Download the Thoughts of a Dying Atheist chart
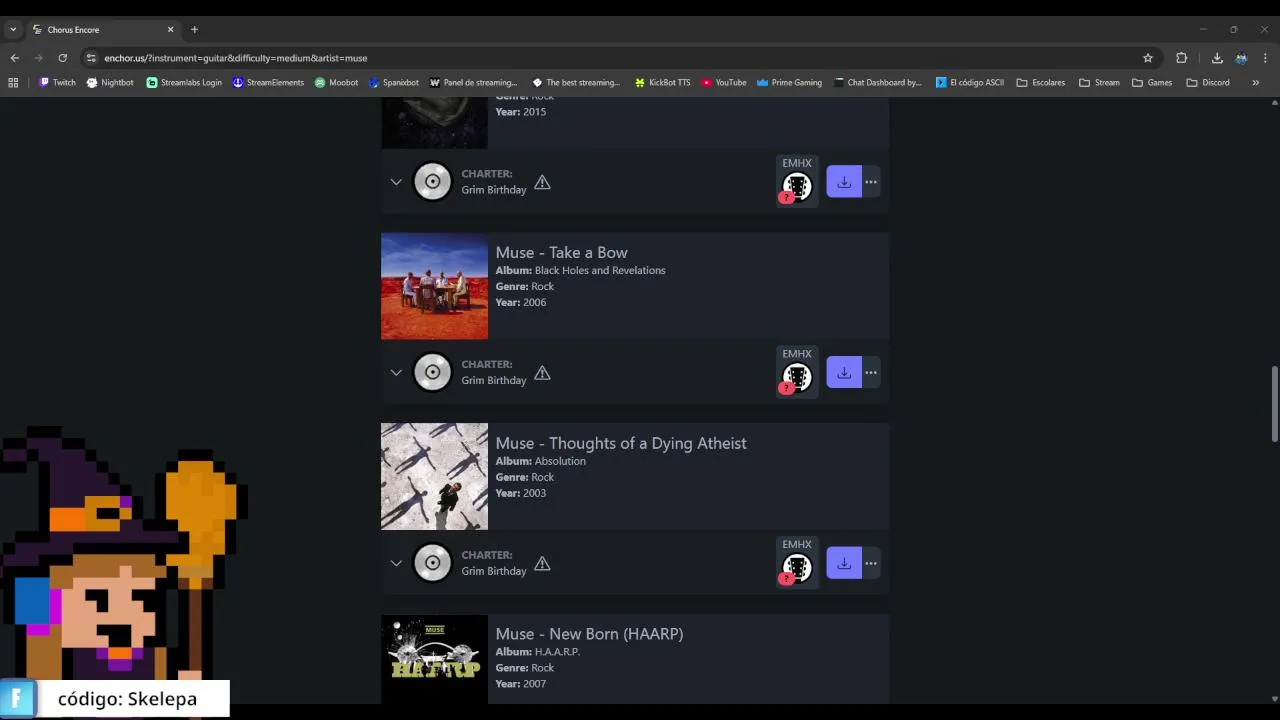Screen dimensions: 1280x720 pyautogui.click(x=844, y=563)
